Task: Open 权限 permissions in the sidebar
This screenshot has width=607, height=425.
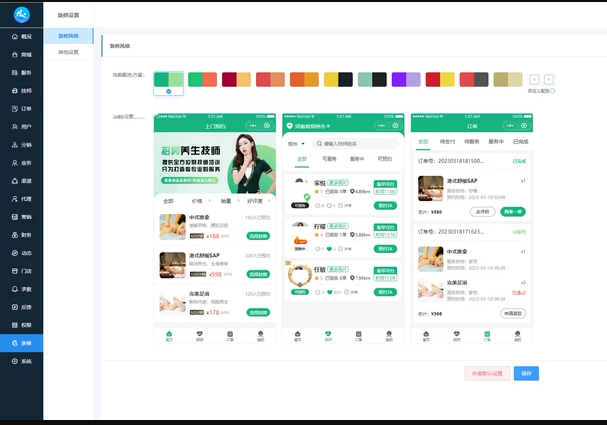Action: 22,325
